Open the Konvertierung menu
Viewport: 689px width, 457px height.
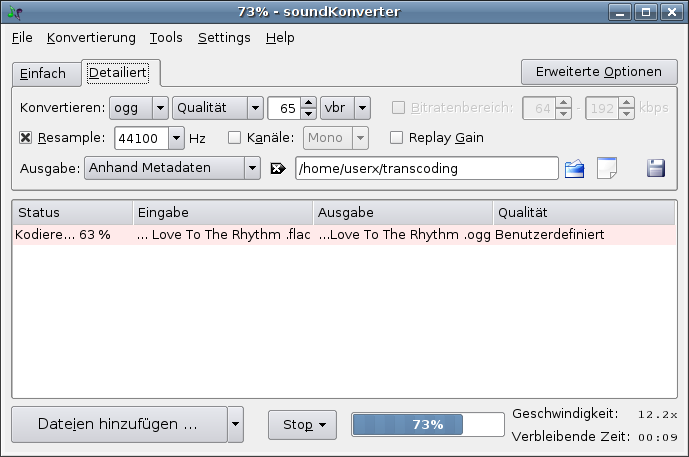coord(91,38)
